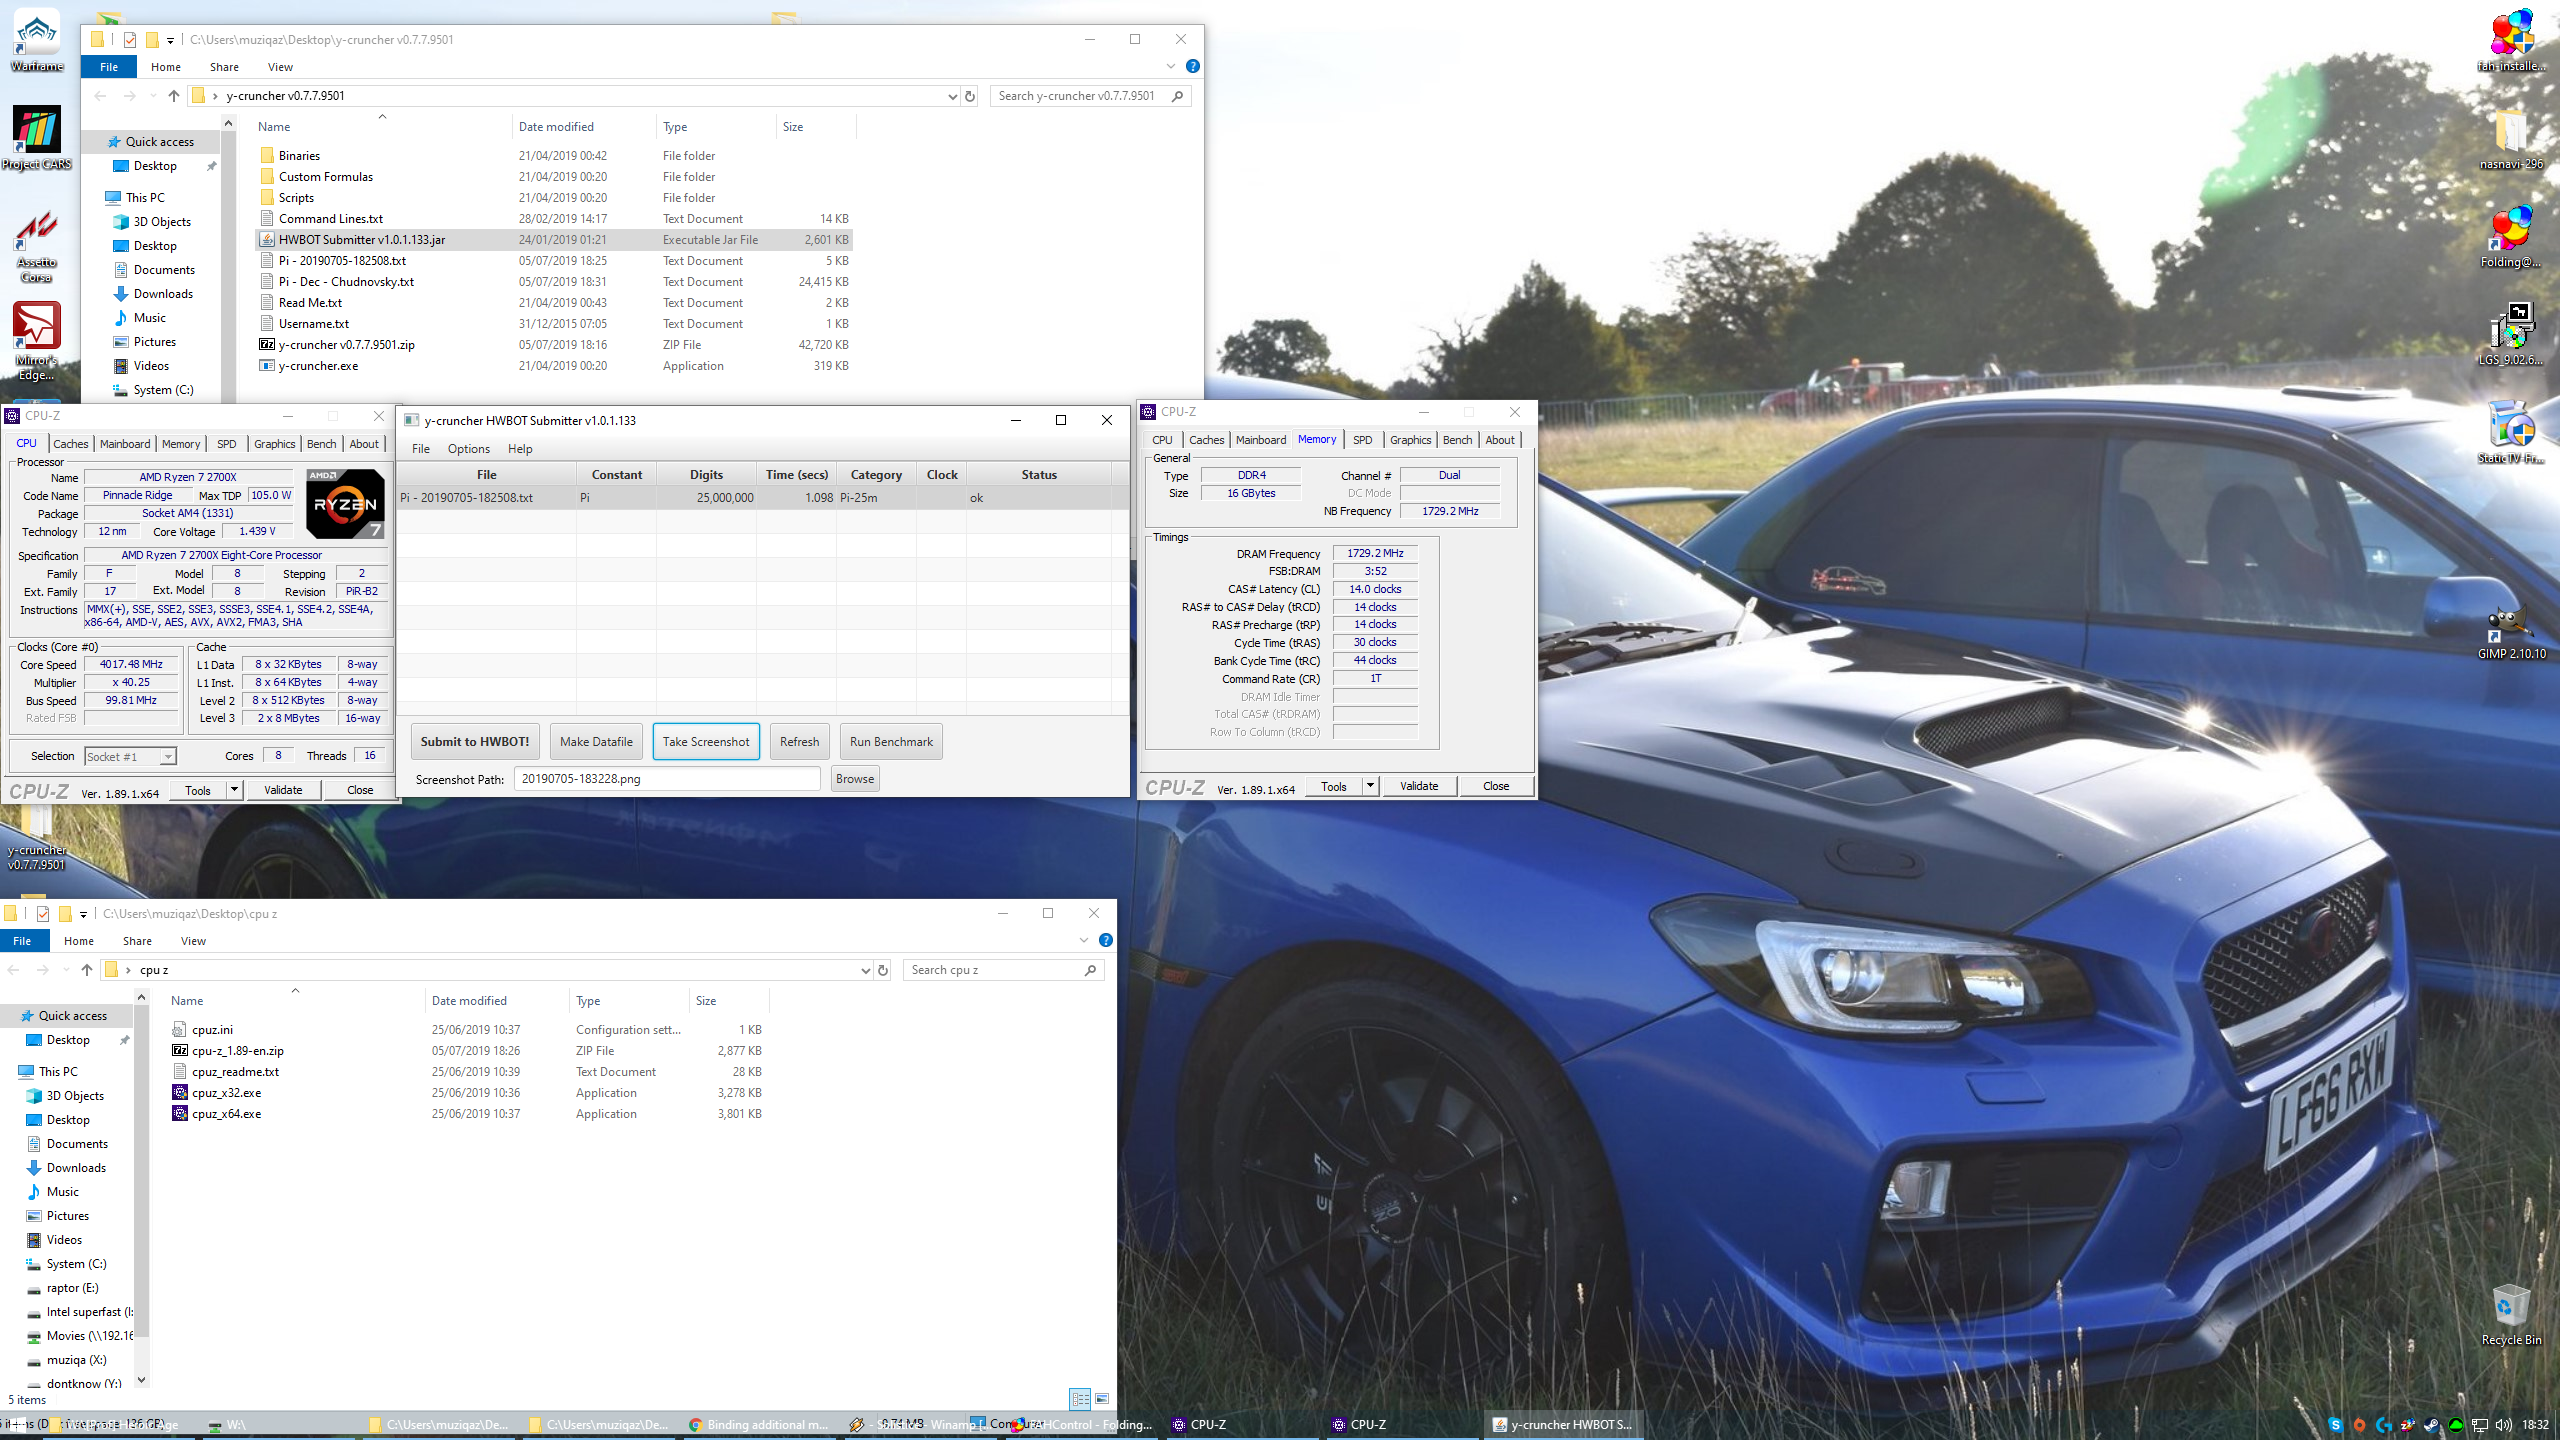Open Tools dropdown arrow in Memory CPU-Z window
This screenshot has width=2560, height=1440.
click(1370, 786)
